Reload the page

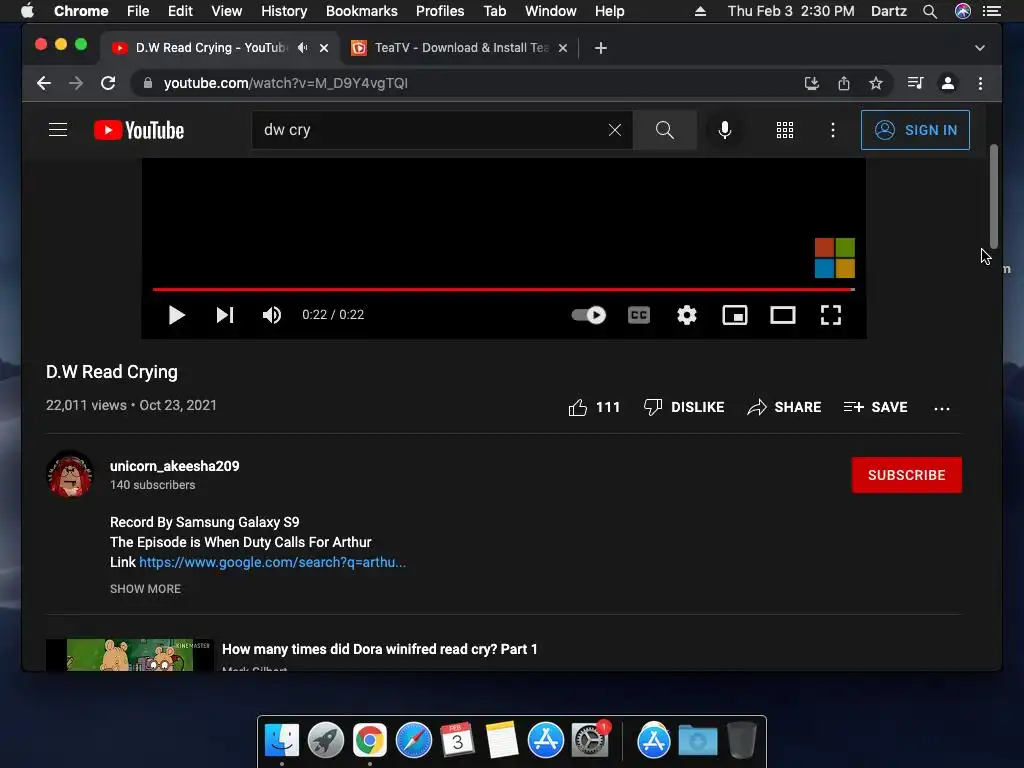point(108,83)
